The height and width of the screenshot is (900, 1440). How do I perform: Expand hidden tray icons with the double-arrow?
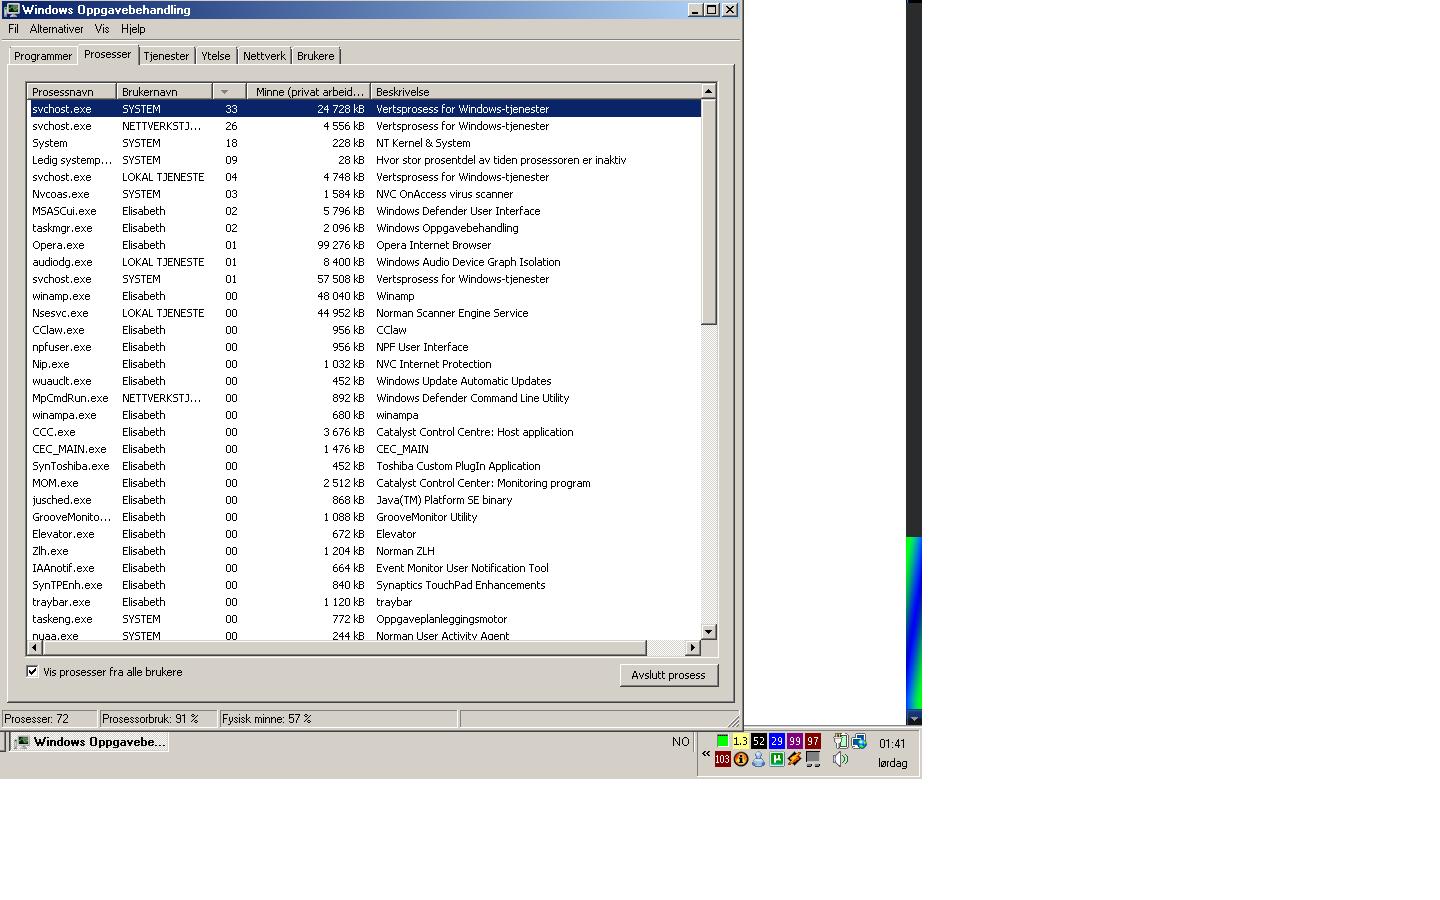point(706,753)
